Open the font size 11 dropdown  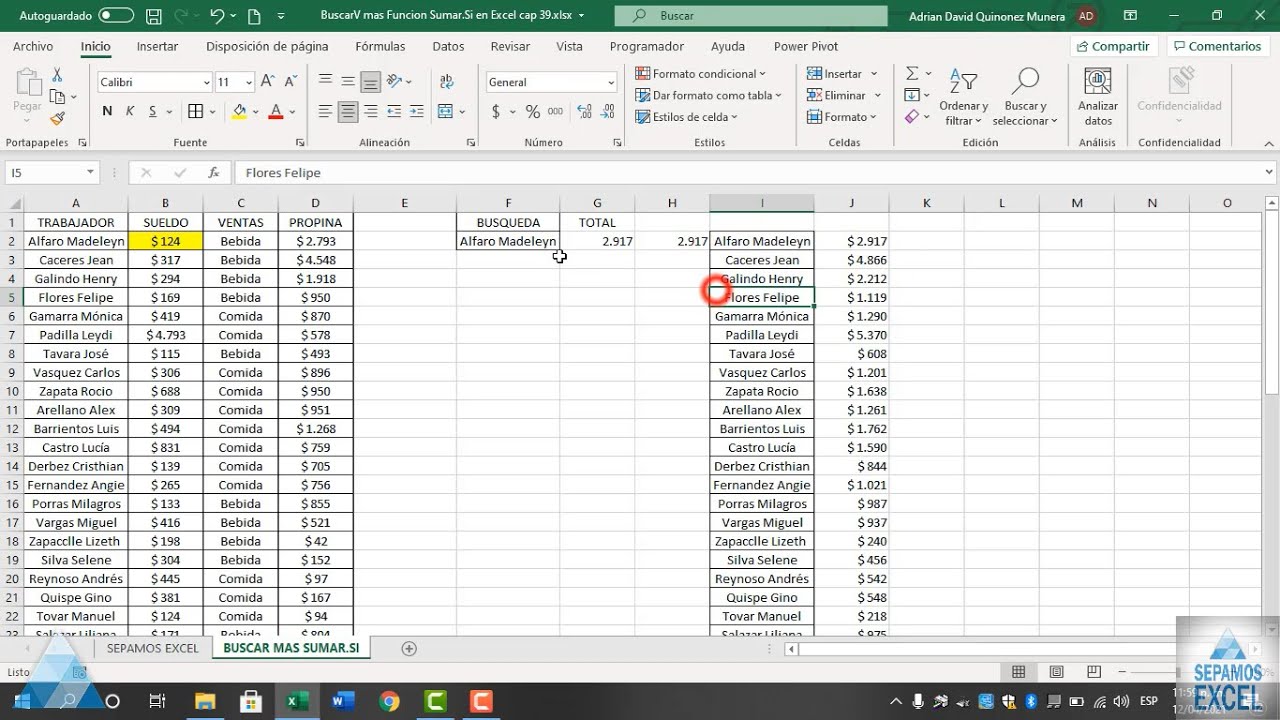[x=248, y=83]
